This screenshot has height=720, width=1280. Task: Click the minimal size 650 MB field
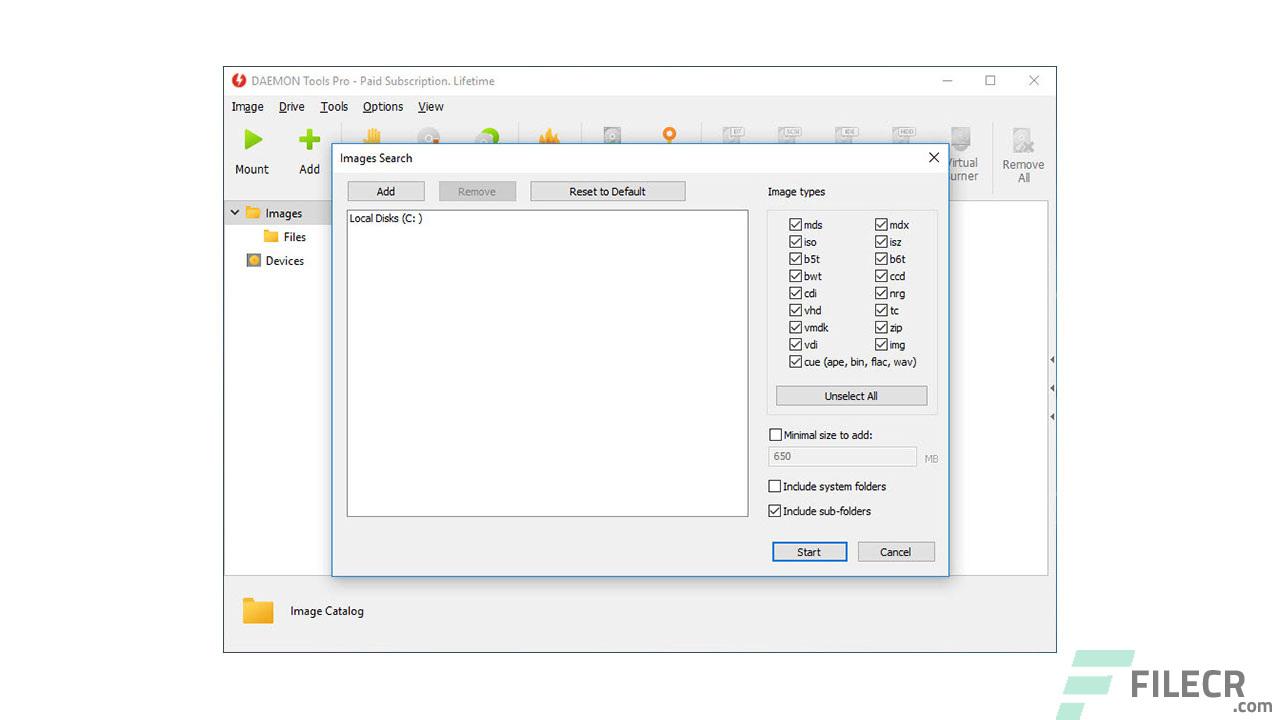point(842,457)
